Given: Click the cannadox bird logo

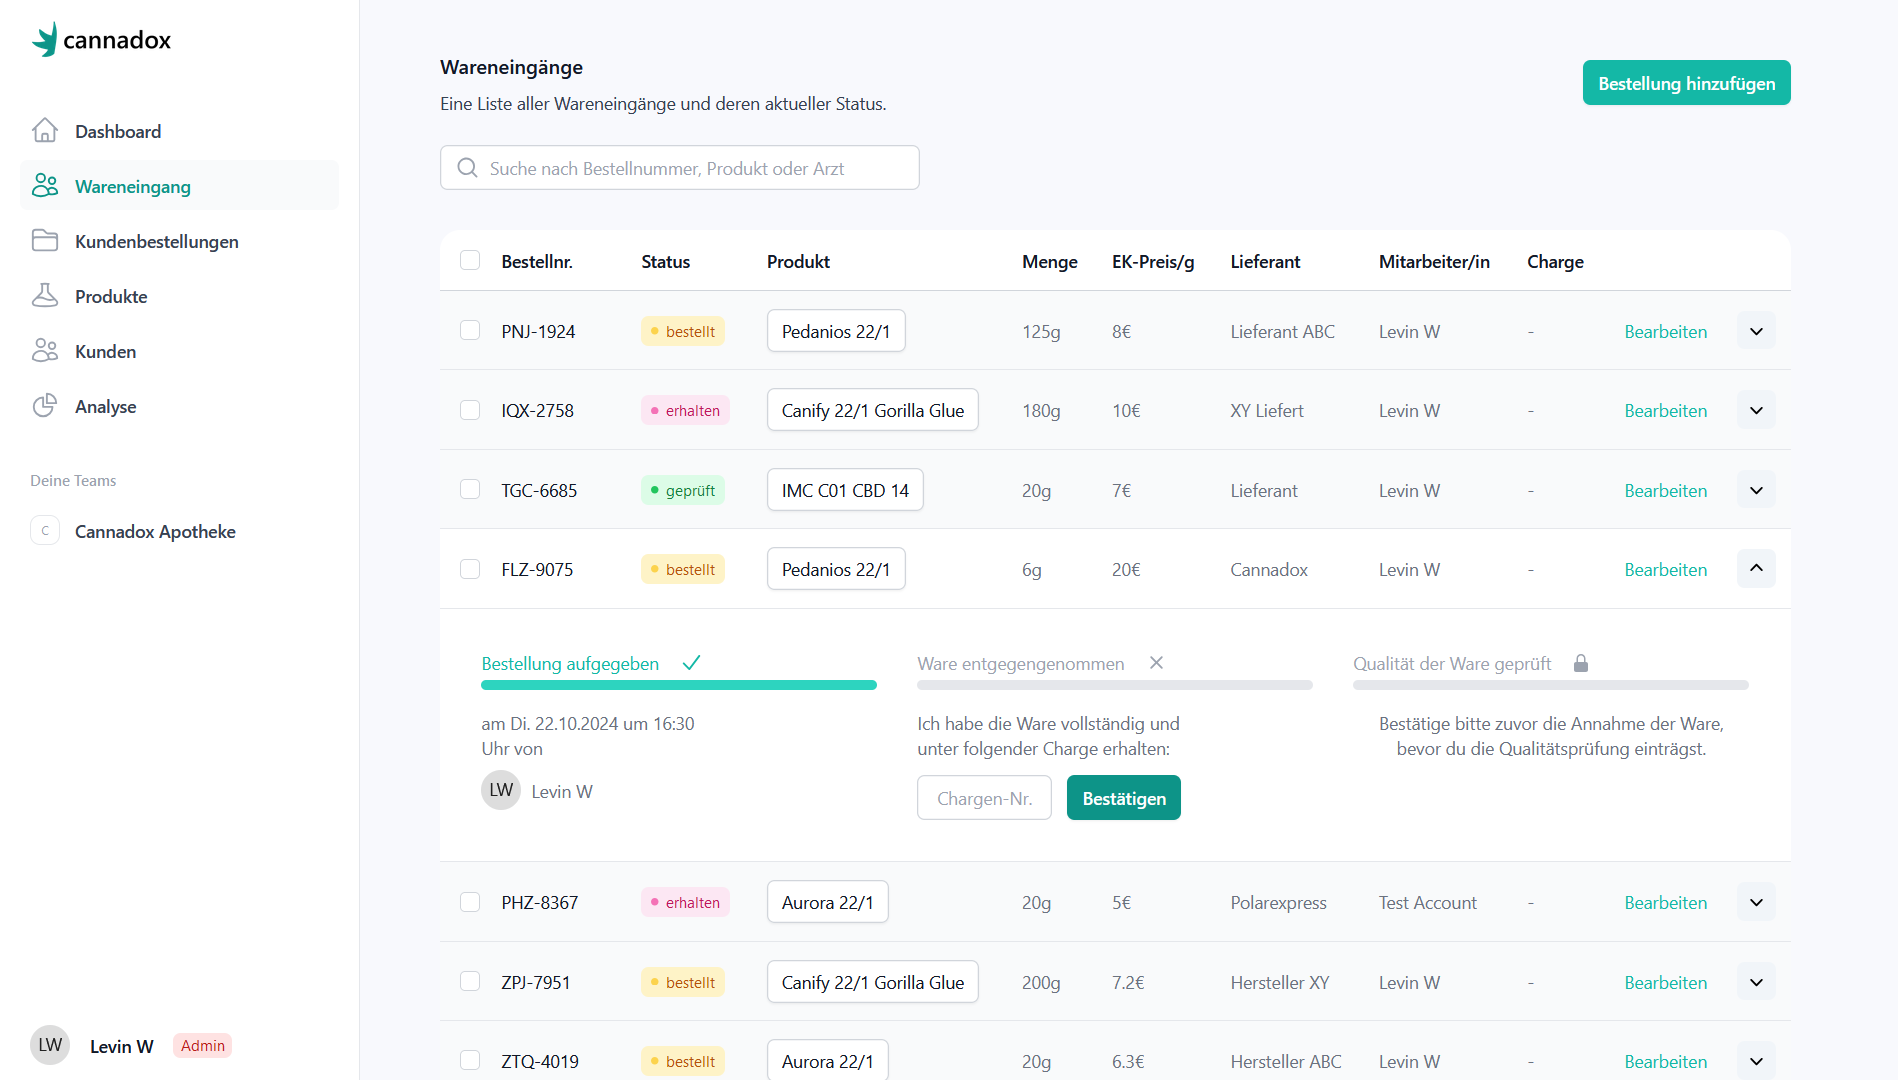Looking at the screenshot, I should point(44,38).
